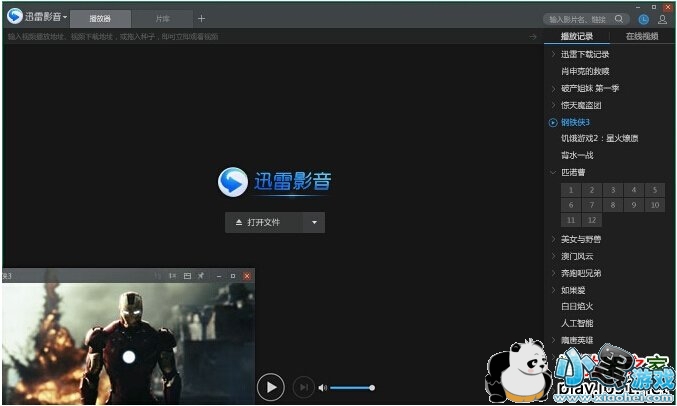Open 白日焰火 from history
The width and height of the screenshot is (677, 406).
tap(577, 307)
